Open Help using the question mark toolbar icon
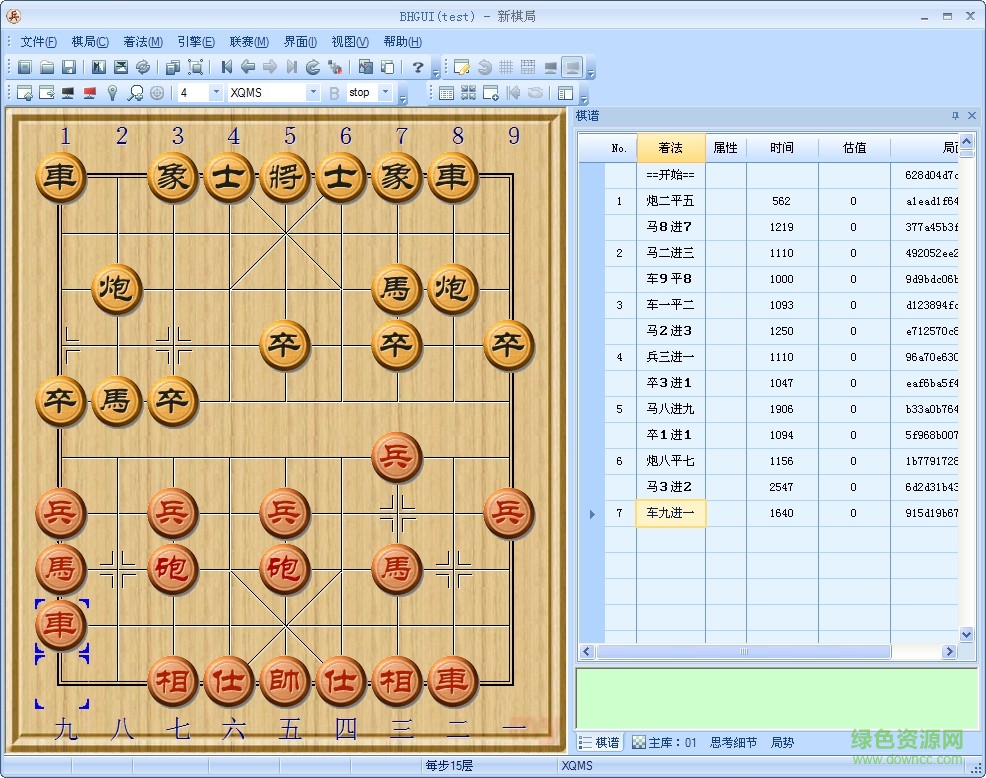Screen dimensions: 986x778 418,67
